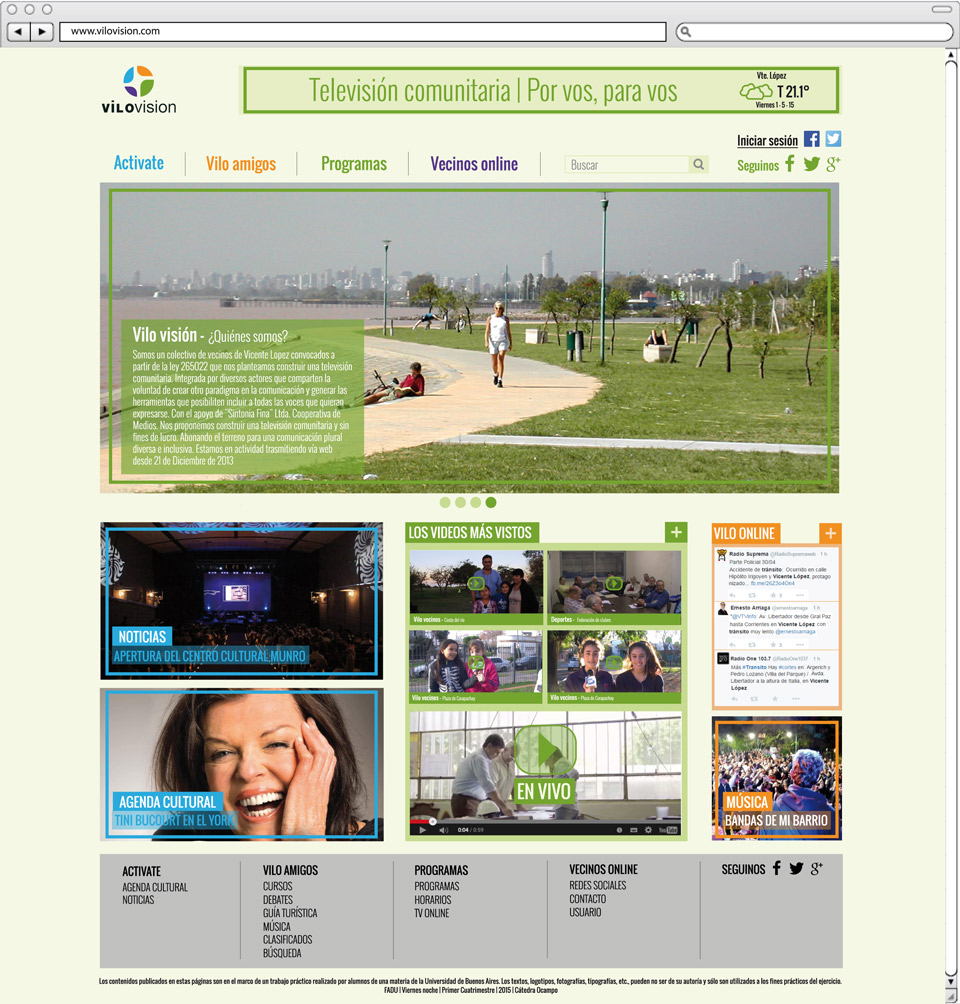Click the Iniciar sesión link
960x1004 pixels.
[767, 141]
